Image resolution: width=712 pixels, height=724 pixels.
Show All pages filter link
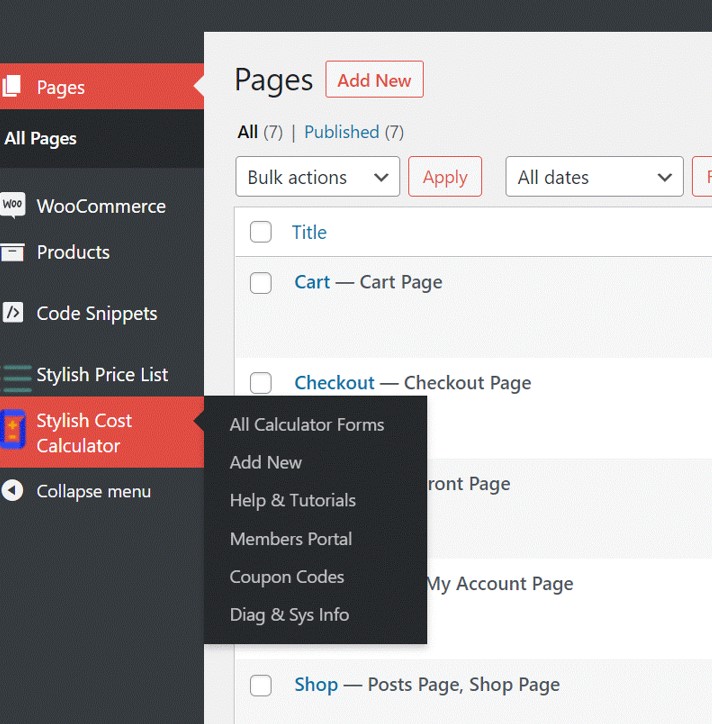(247, 132)
